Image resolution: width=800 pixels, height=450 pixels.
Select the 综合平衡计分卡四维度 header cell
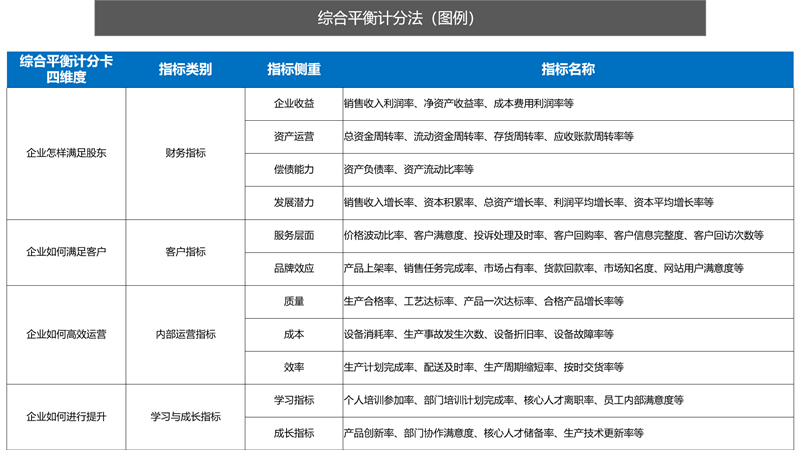[x=66, y=69]
